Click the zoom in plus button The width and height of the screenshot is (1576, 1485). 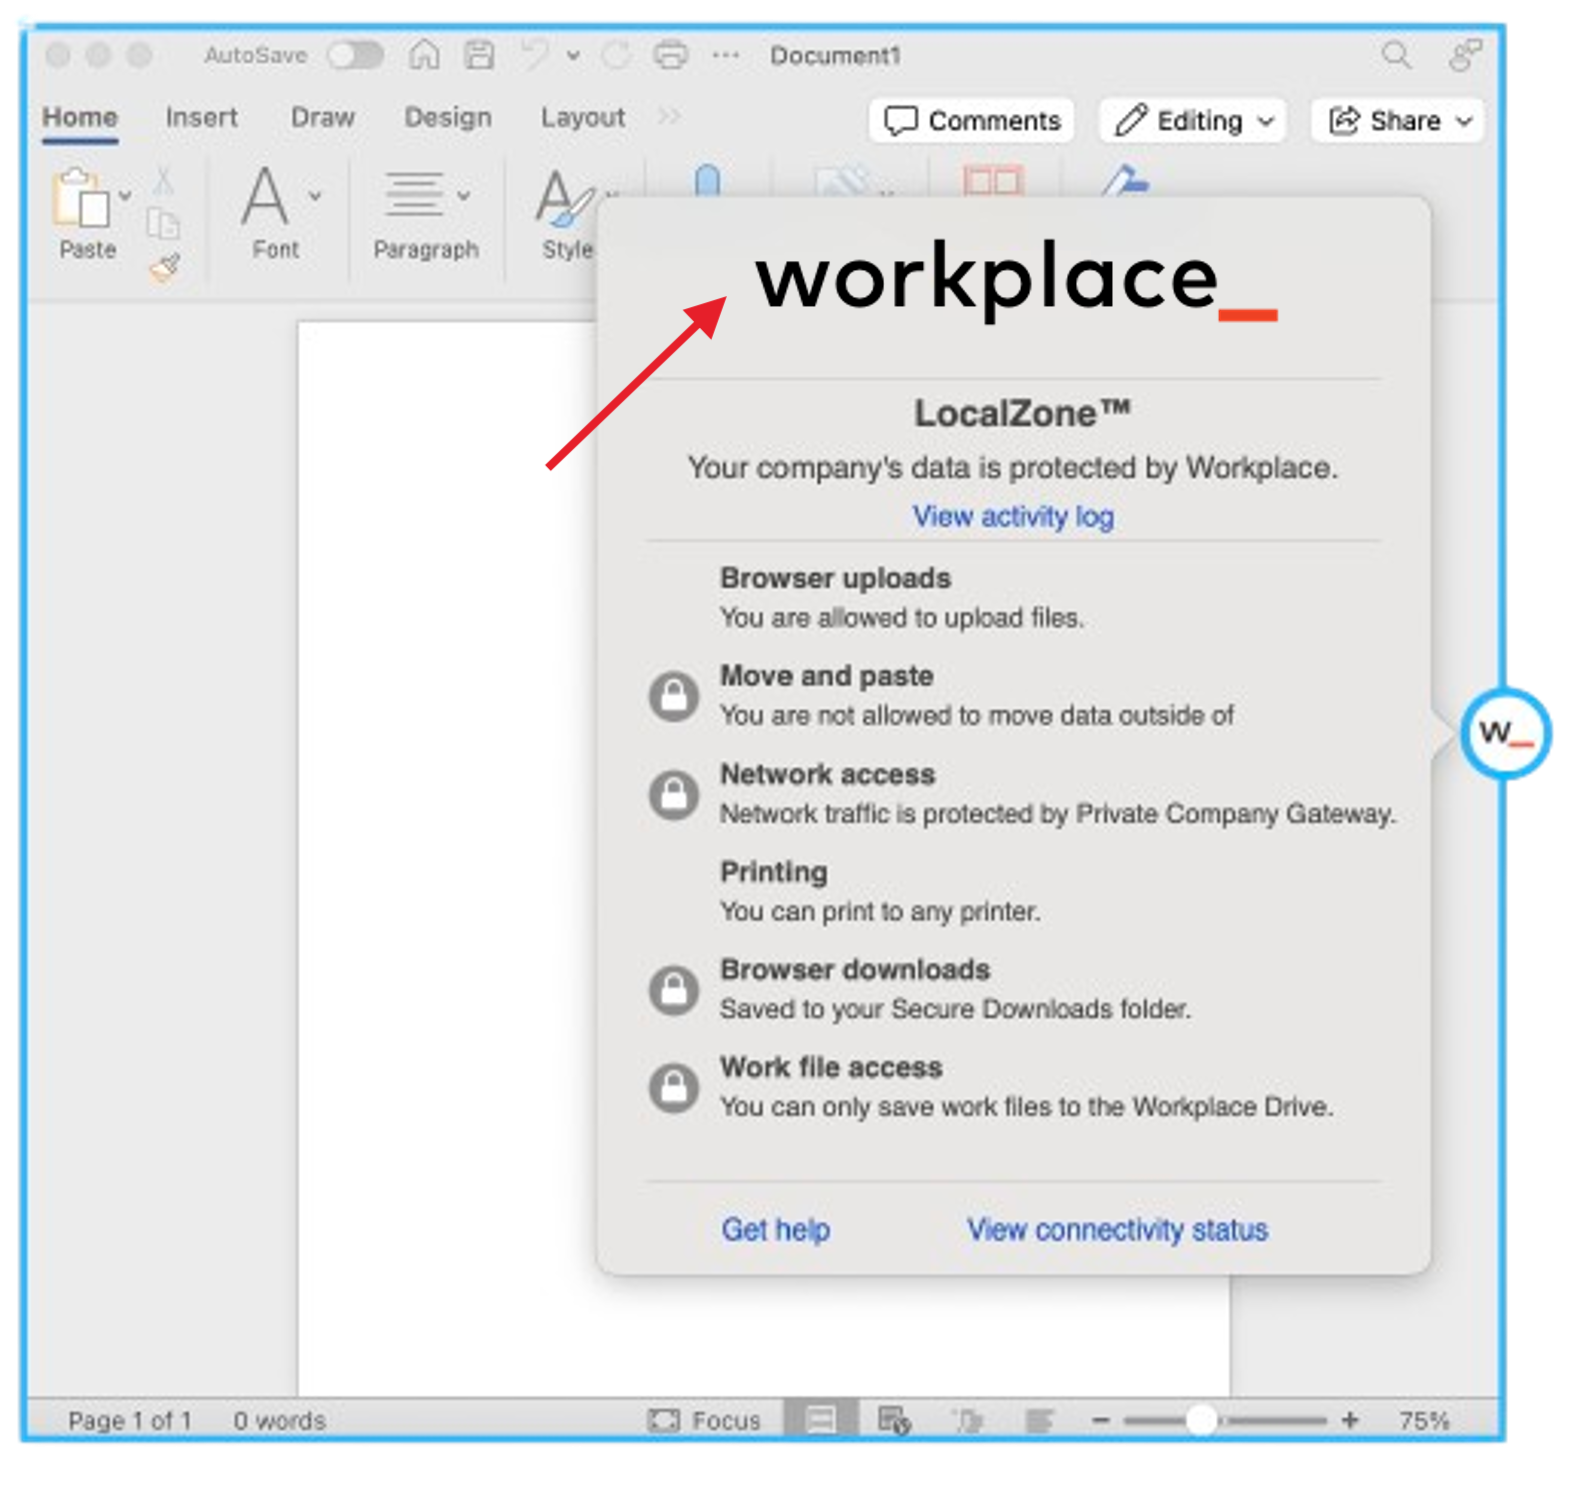(x=1350, y=1420)
